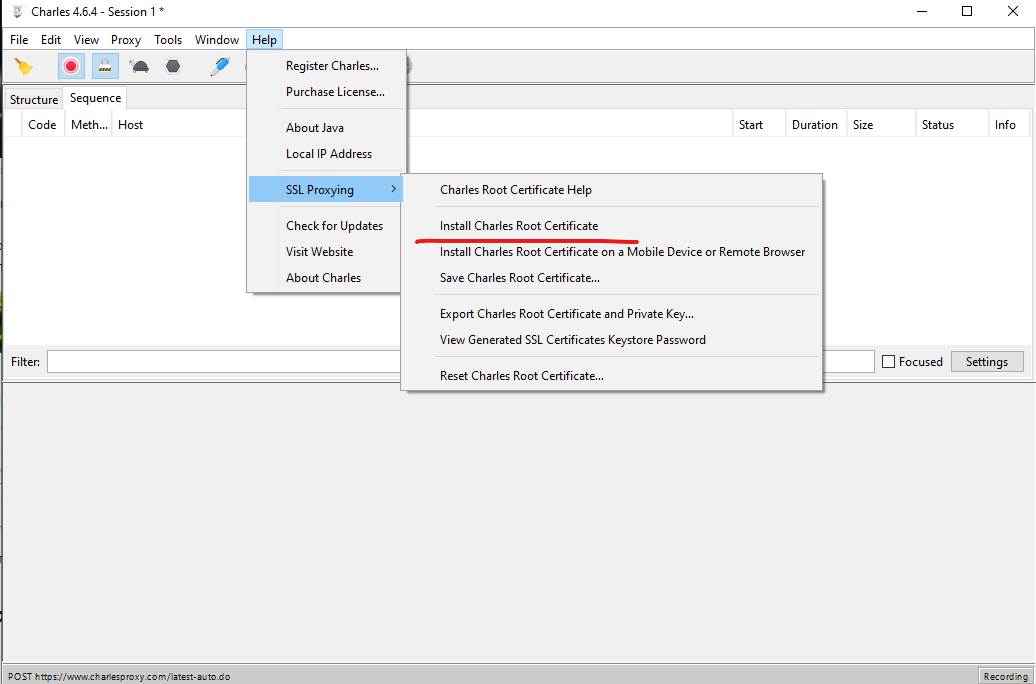Viewport: 1036px width, 684px height.
Task: Tick the Focused checkbox
Action: pos(889,361)
